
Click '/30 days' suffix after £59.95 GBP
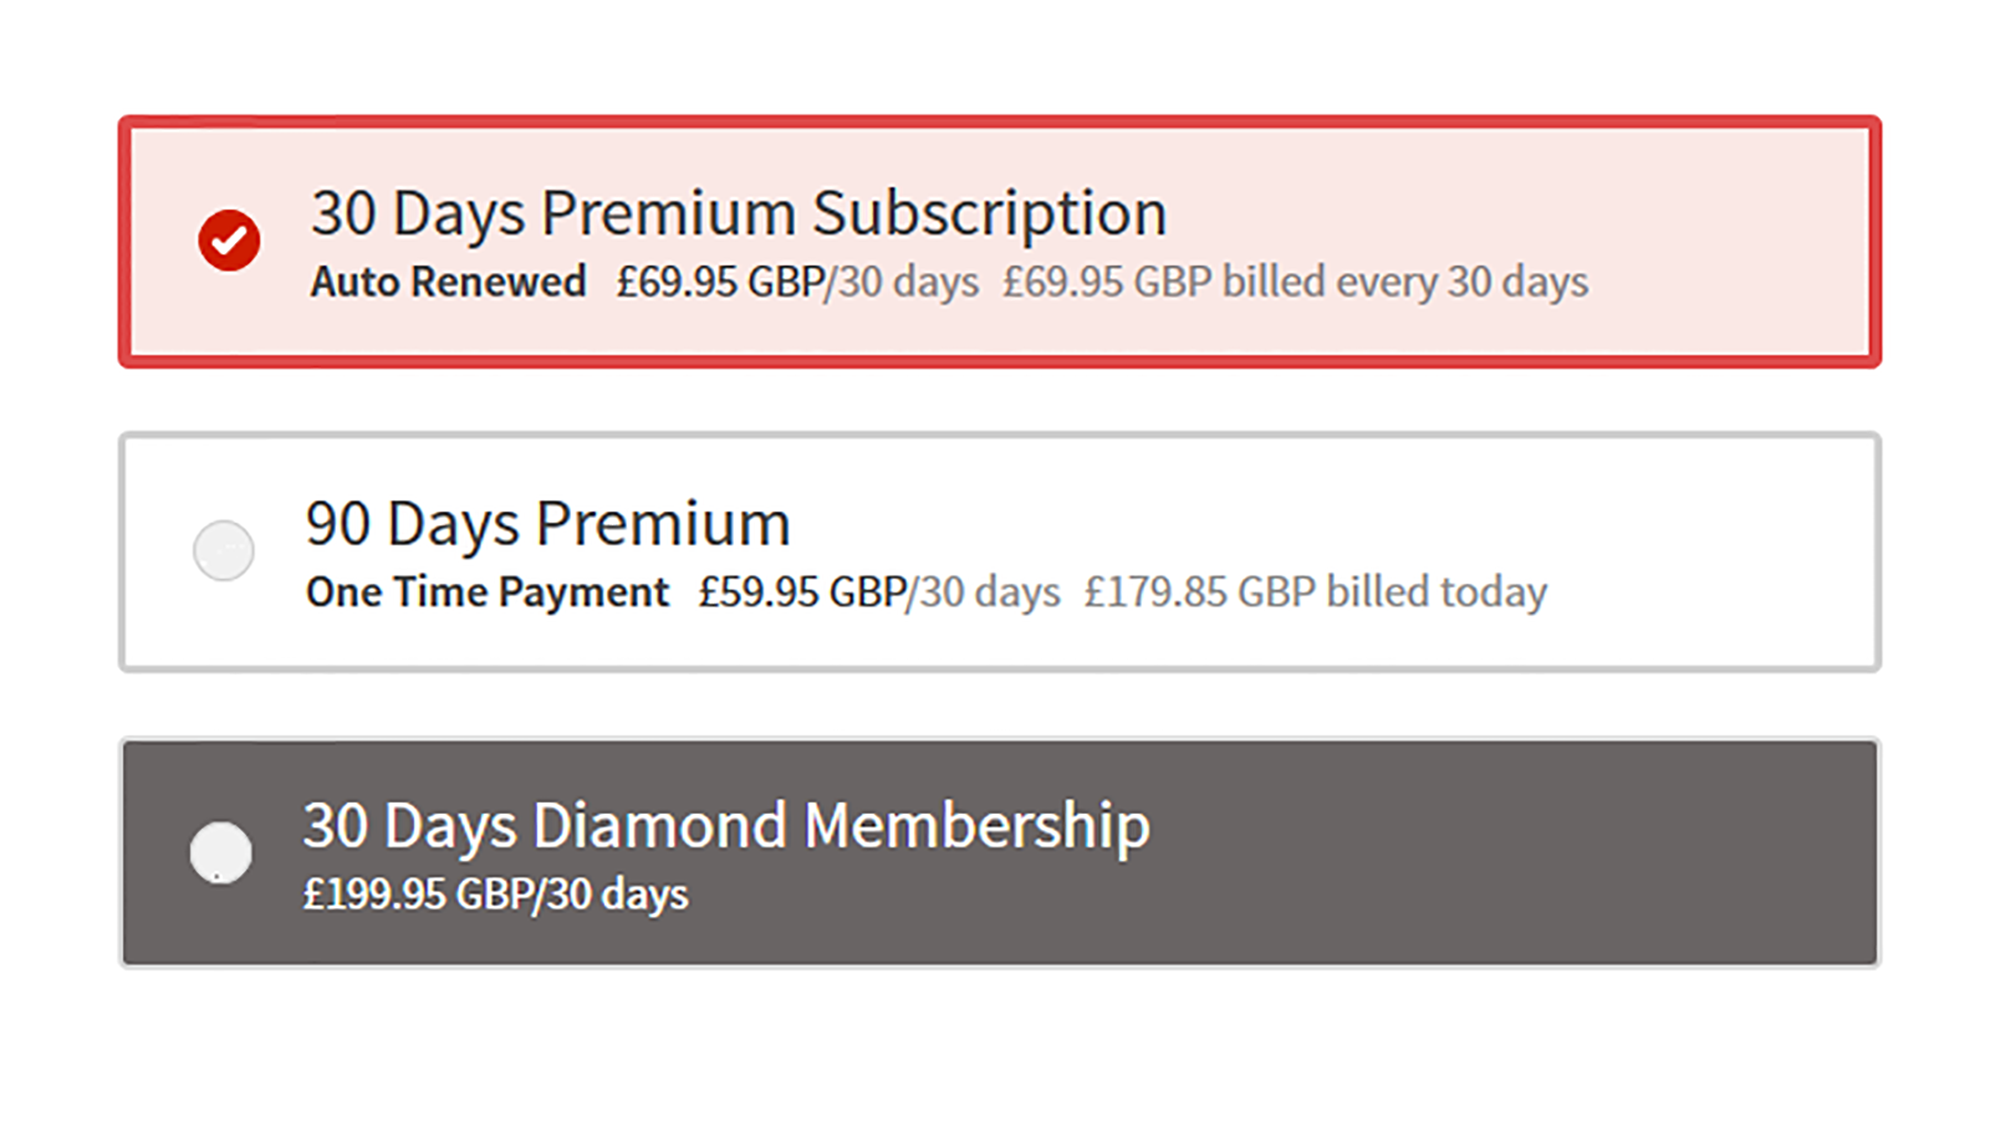[984, 591]
